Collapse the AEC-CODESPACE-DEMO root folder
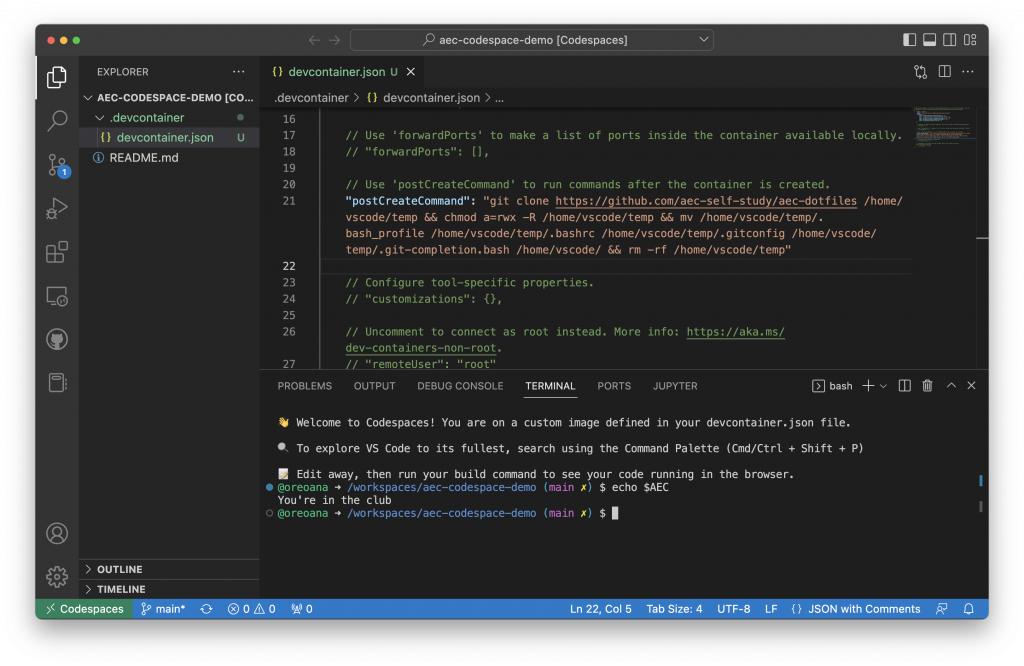The width and height of the screenshot is (1024, 666). [x=169, y=97]
